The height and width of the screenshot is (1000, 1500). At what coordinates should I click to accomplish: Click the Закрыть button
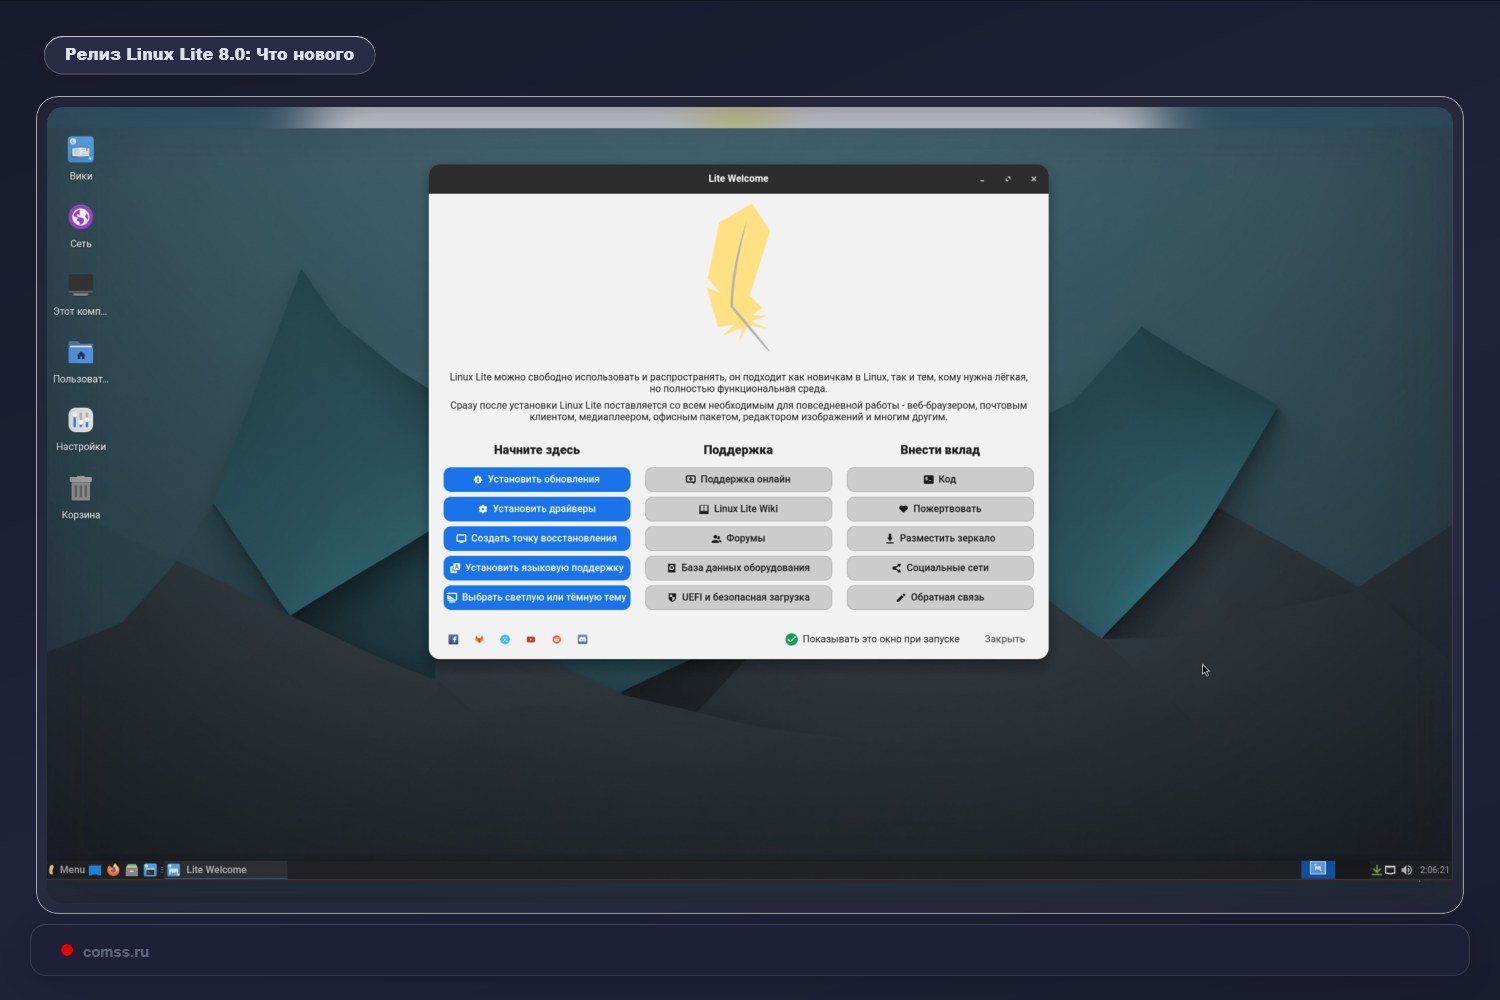coord(1004,639)
